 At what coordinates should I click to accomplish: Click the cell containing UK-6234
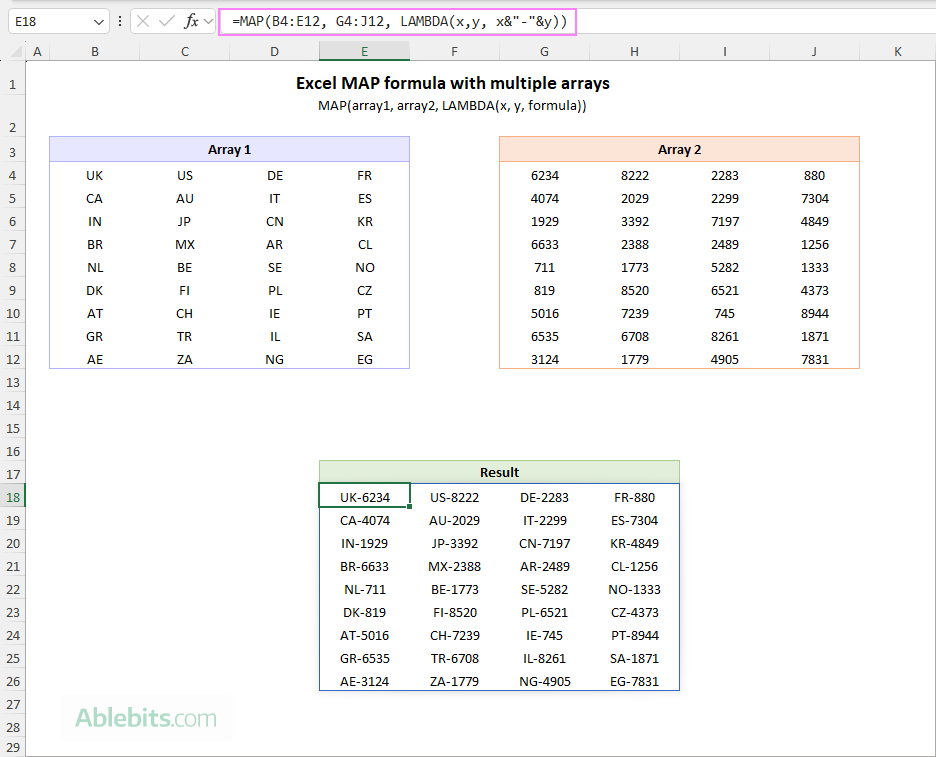click(x=364, y=496)
